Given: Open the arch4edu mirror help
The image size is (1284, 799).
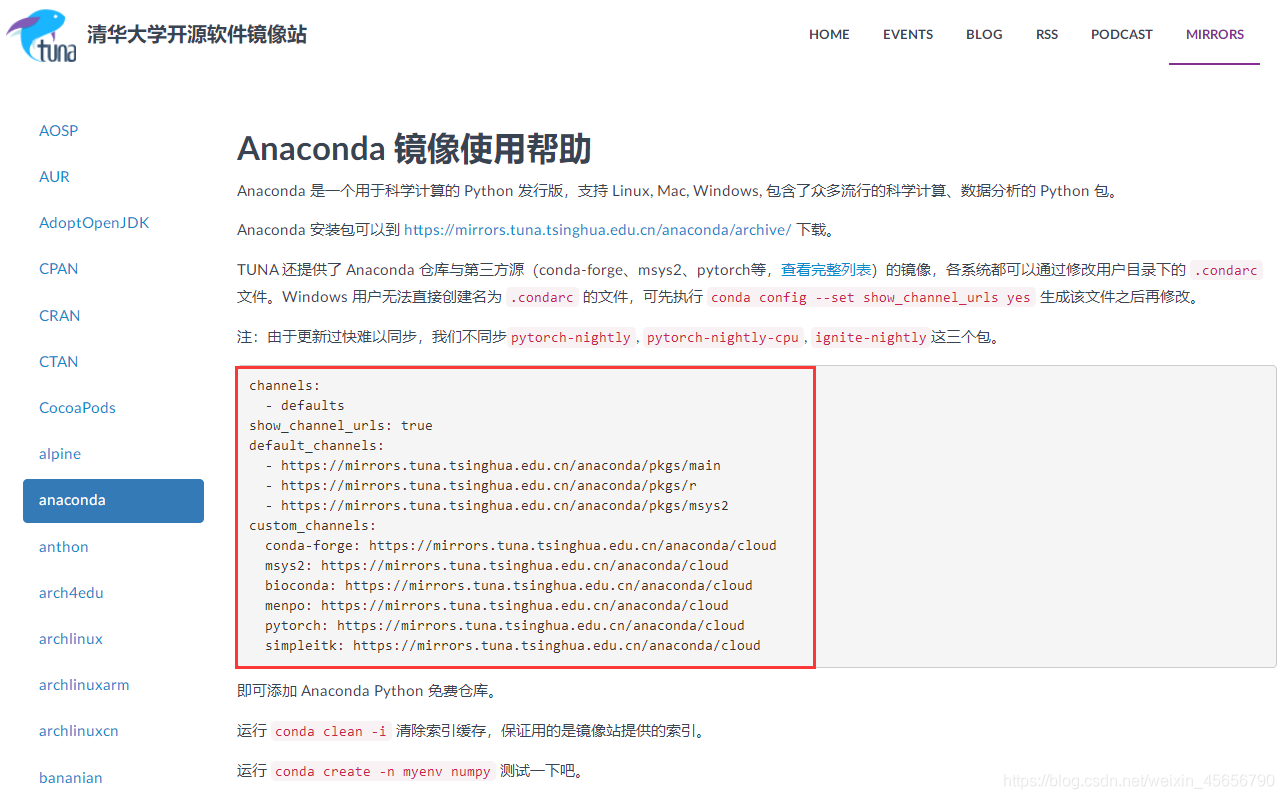Looking at the screenshot, I should (71, 593).
